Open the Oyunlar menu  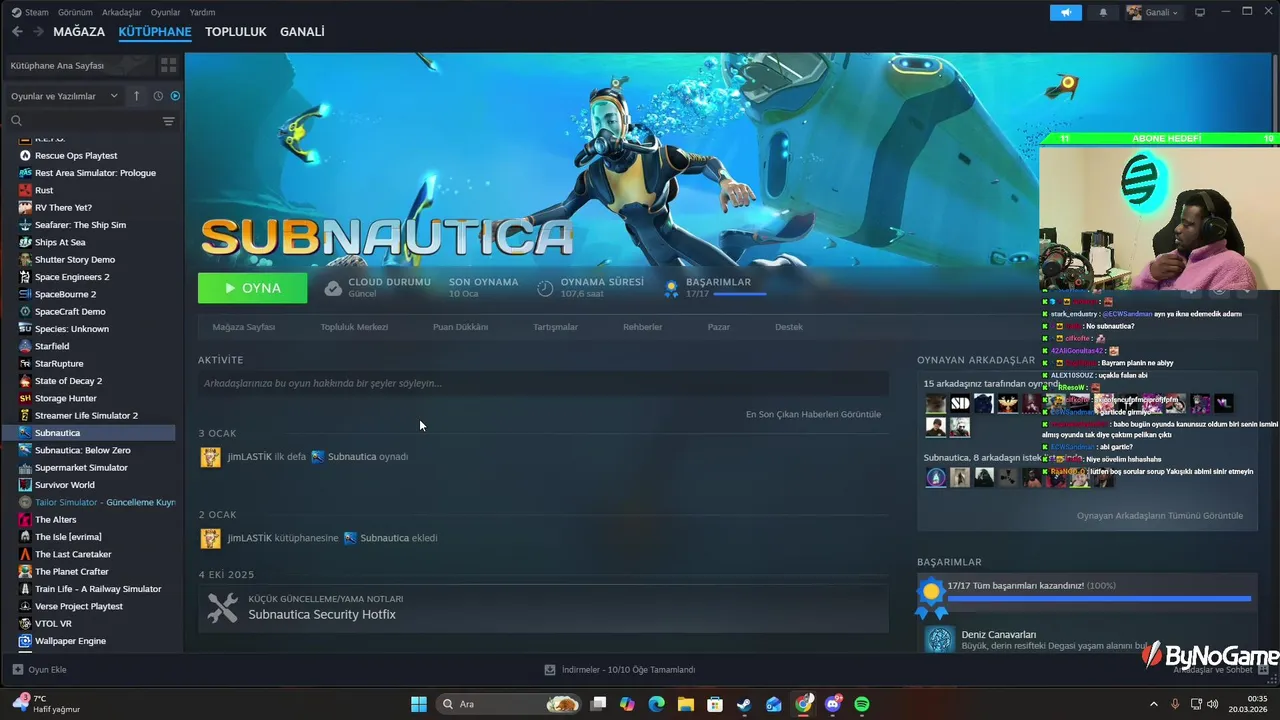(165, 12)
